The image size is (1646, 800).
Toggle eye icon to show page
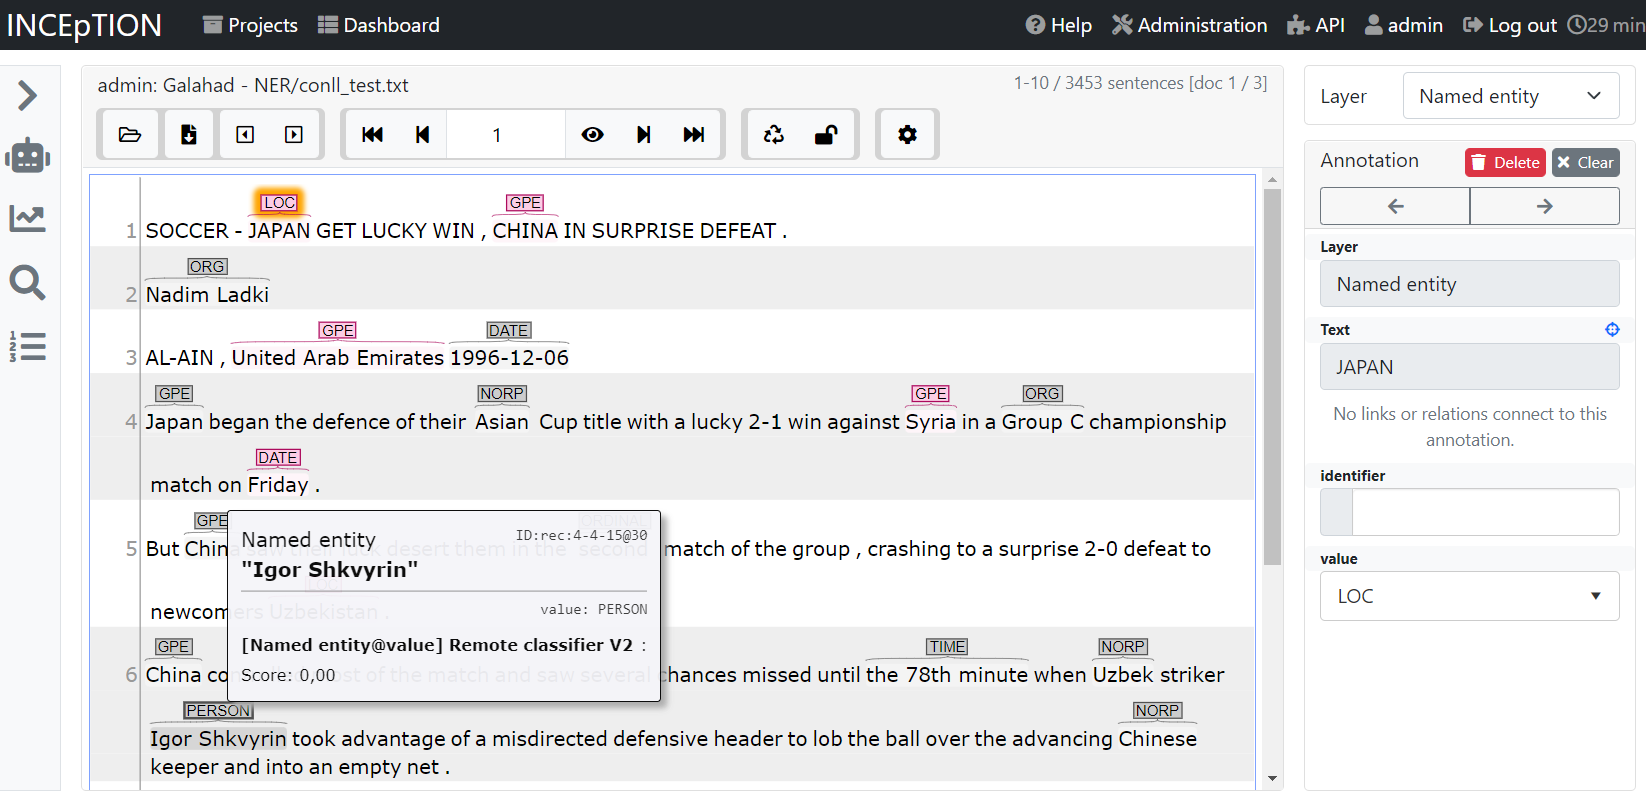pyautogui.click(x=593, y=135)
